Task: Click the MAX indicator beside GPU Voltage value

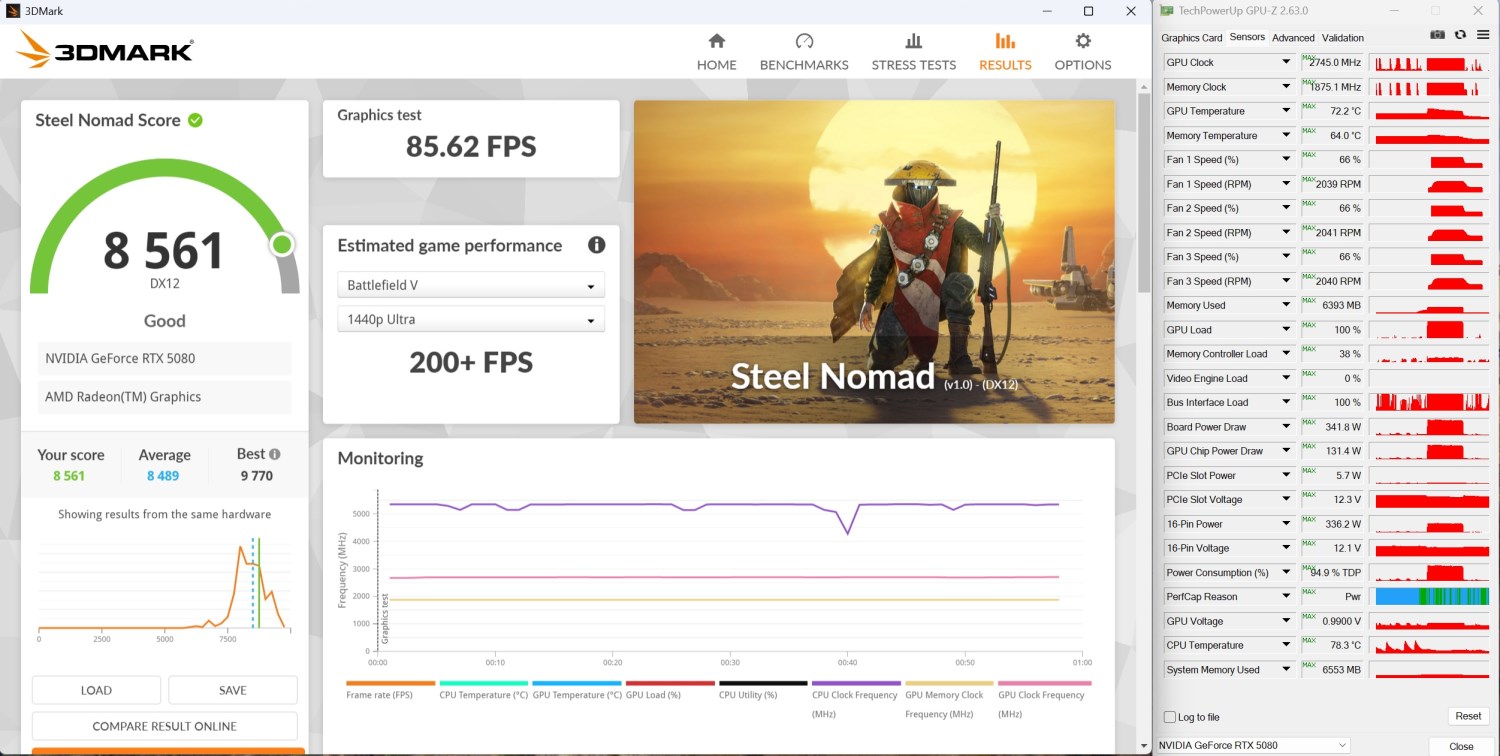Action: pos(1310,618)
